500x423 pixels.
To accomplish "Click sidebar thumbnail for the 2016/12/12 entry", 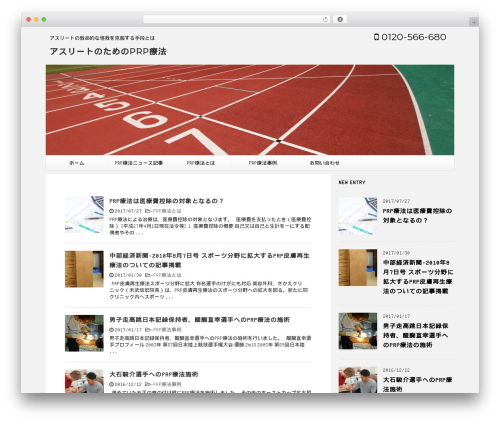I will [x=358, y=380].
